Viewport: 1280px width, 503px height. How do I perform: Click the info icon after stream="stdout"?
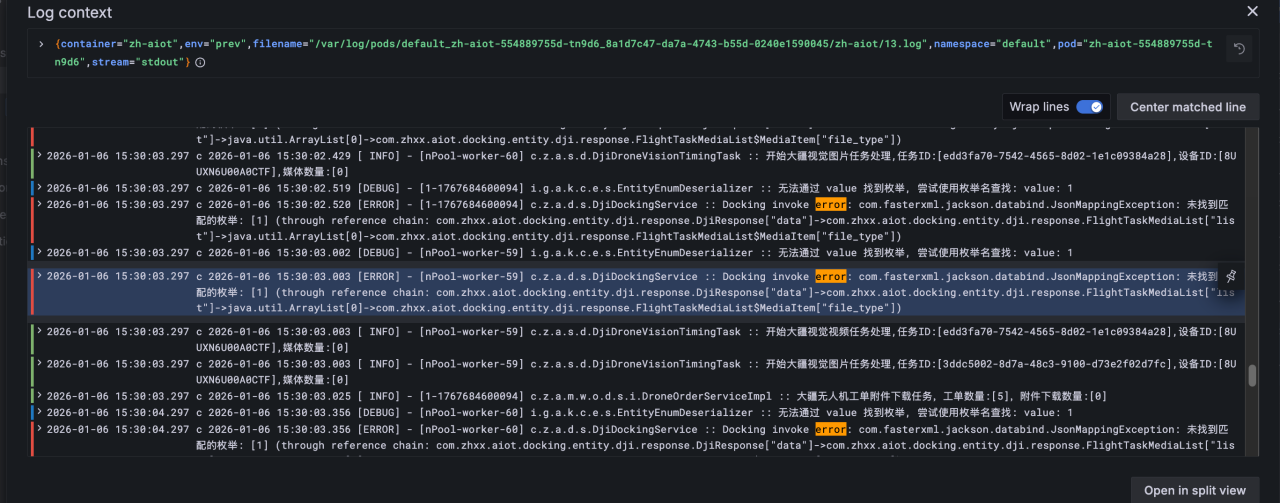tap(200, 62)
